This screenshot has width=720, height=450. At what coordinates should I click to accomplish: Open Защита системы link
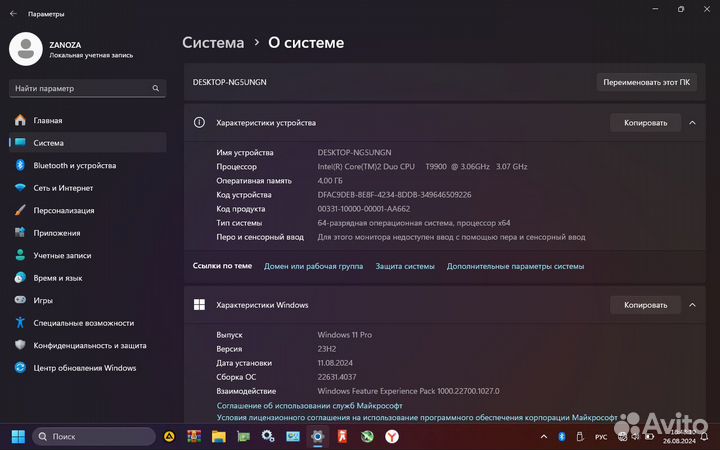click(x=405, y=266)
